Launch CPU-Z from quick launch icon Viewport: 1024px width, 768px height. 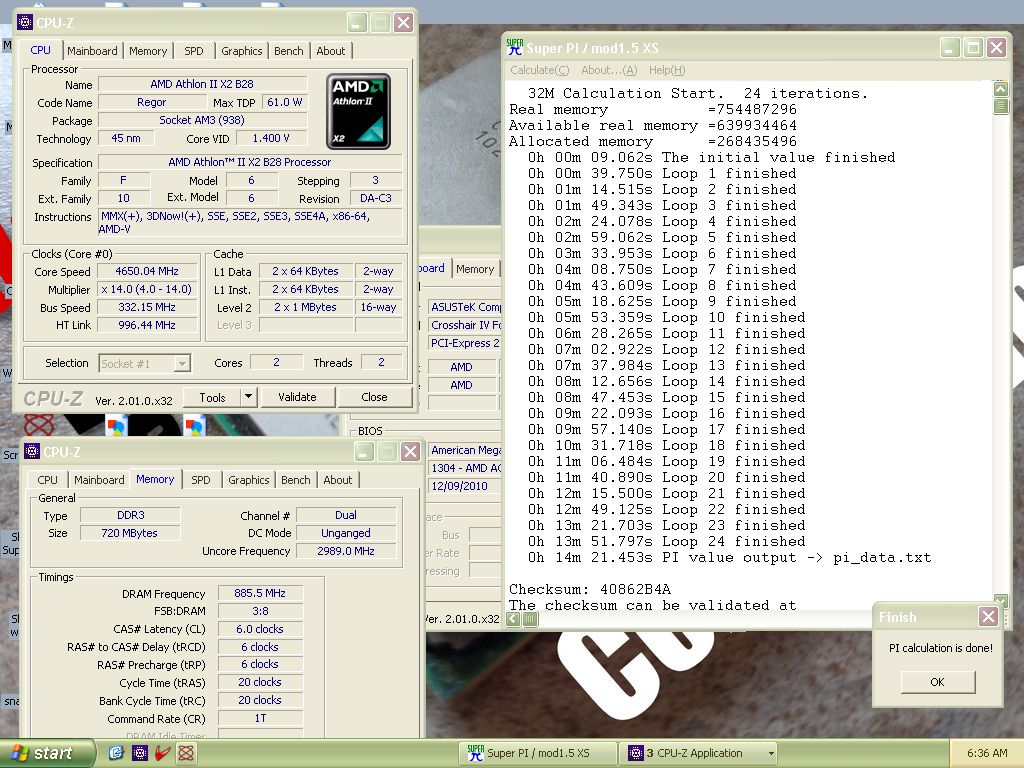tap(140, 753)
